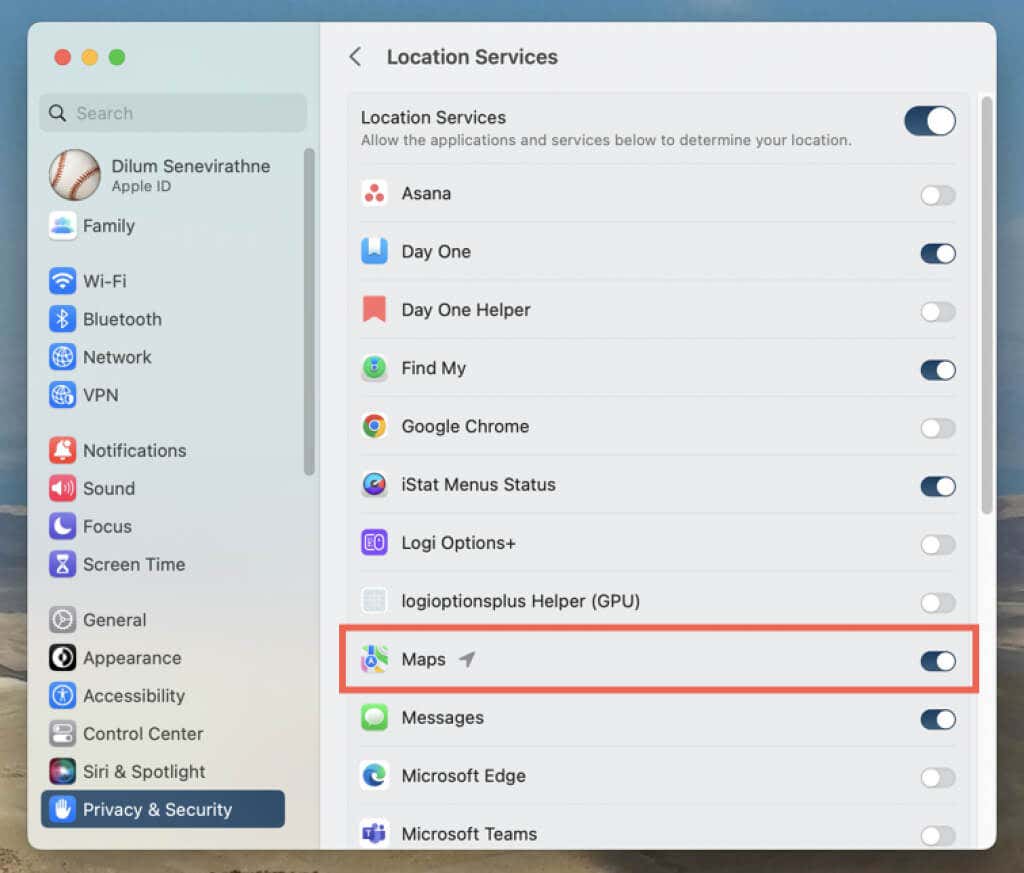This screenshot has height=873, width=1024.
Task: Click the Google Chrome icon
Action: (x=374, y=426)
